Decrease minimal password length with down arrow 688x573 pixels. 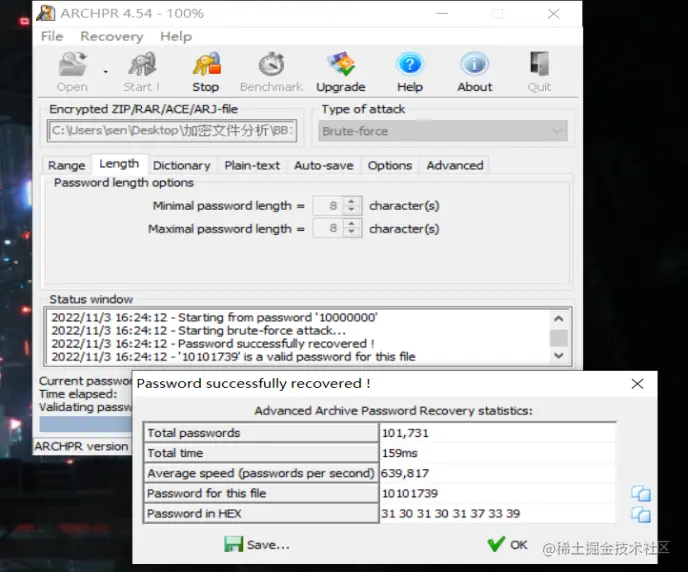(x=351, y=210)
